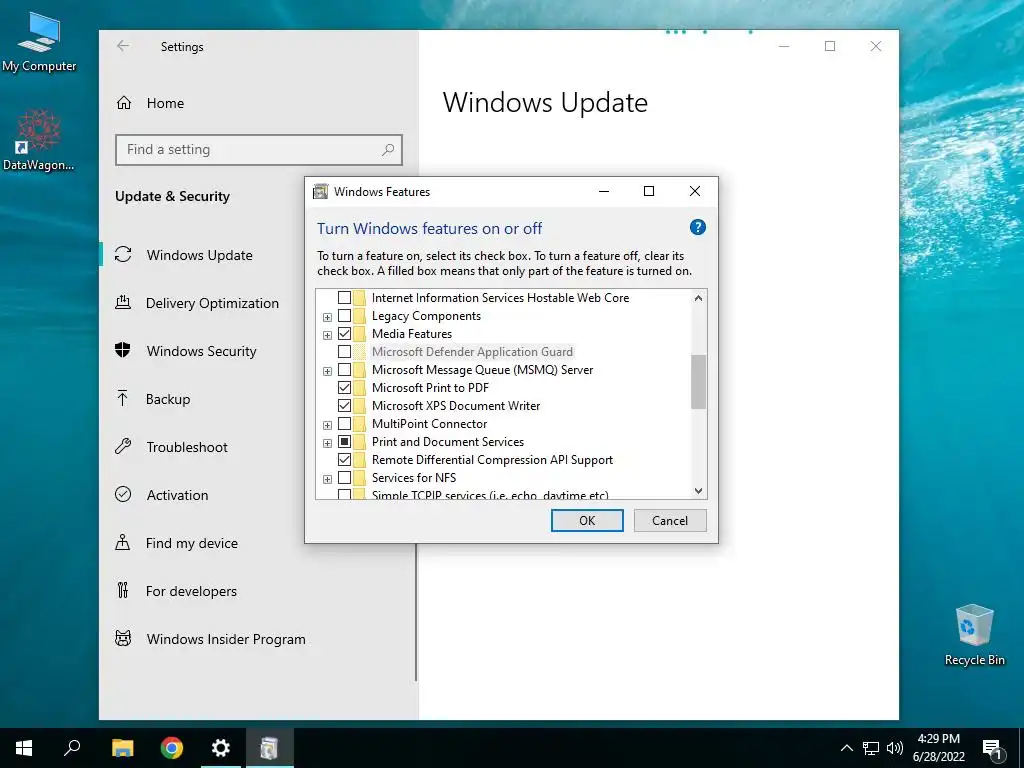Expand the Services for NFS node
Viewport: 1024px width, 768px height.
[x=327, y=479]
